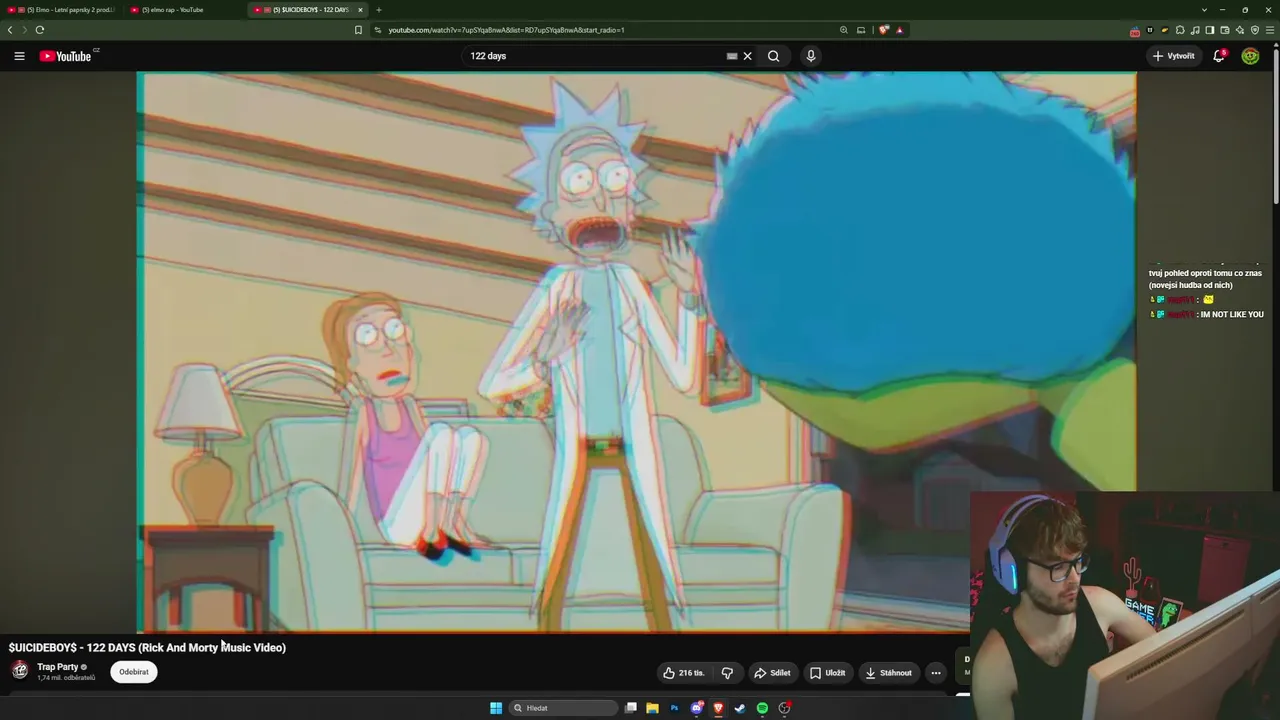Select the $UICIDEBOY$ - 122 DAYS tab

click(307, 10)
